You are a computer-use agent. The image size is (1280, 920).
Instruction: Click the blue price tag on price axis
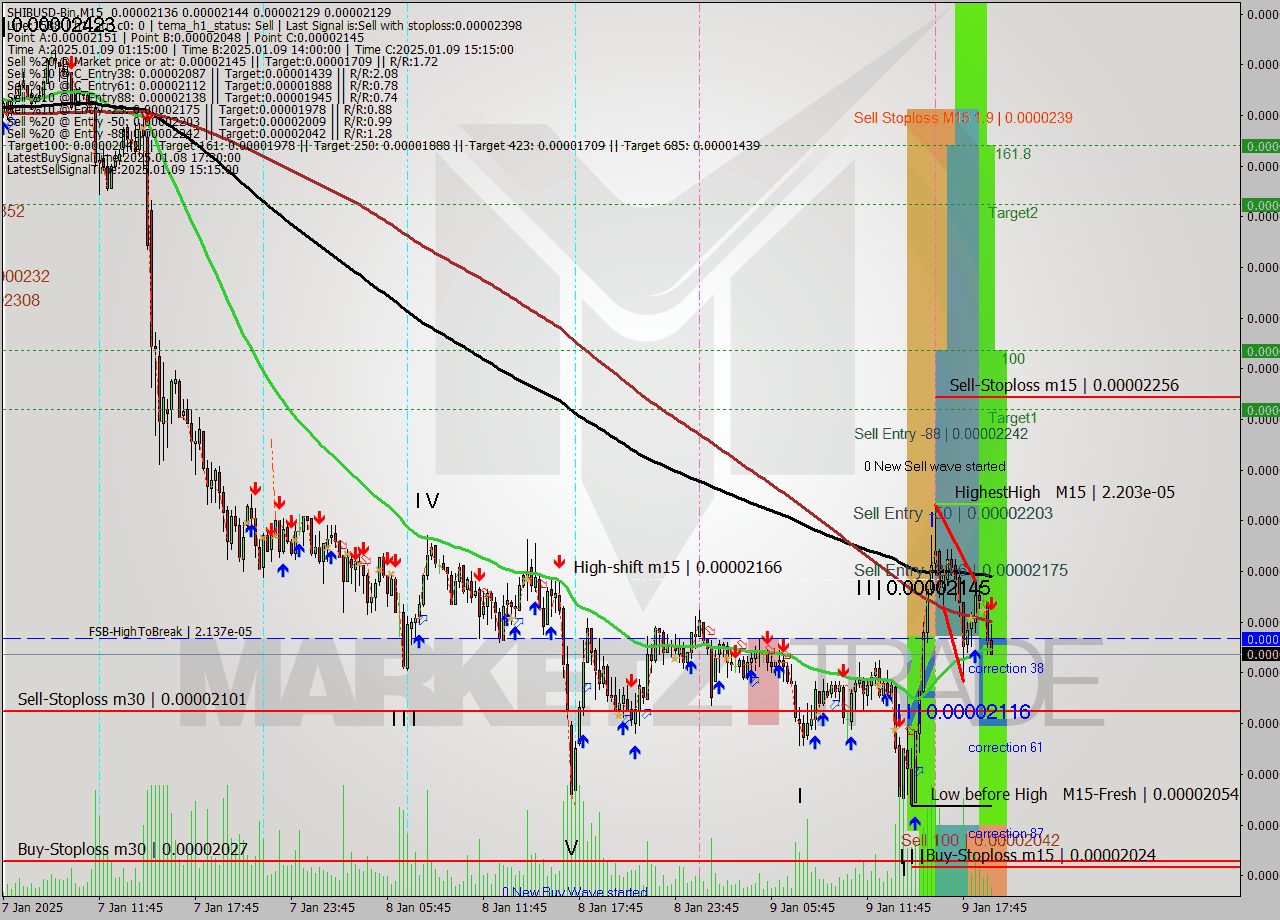click(x=1260, y=639)
